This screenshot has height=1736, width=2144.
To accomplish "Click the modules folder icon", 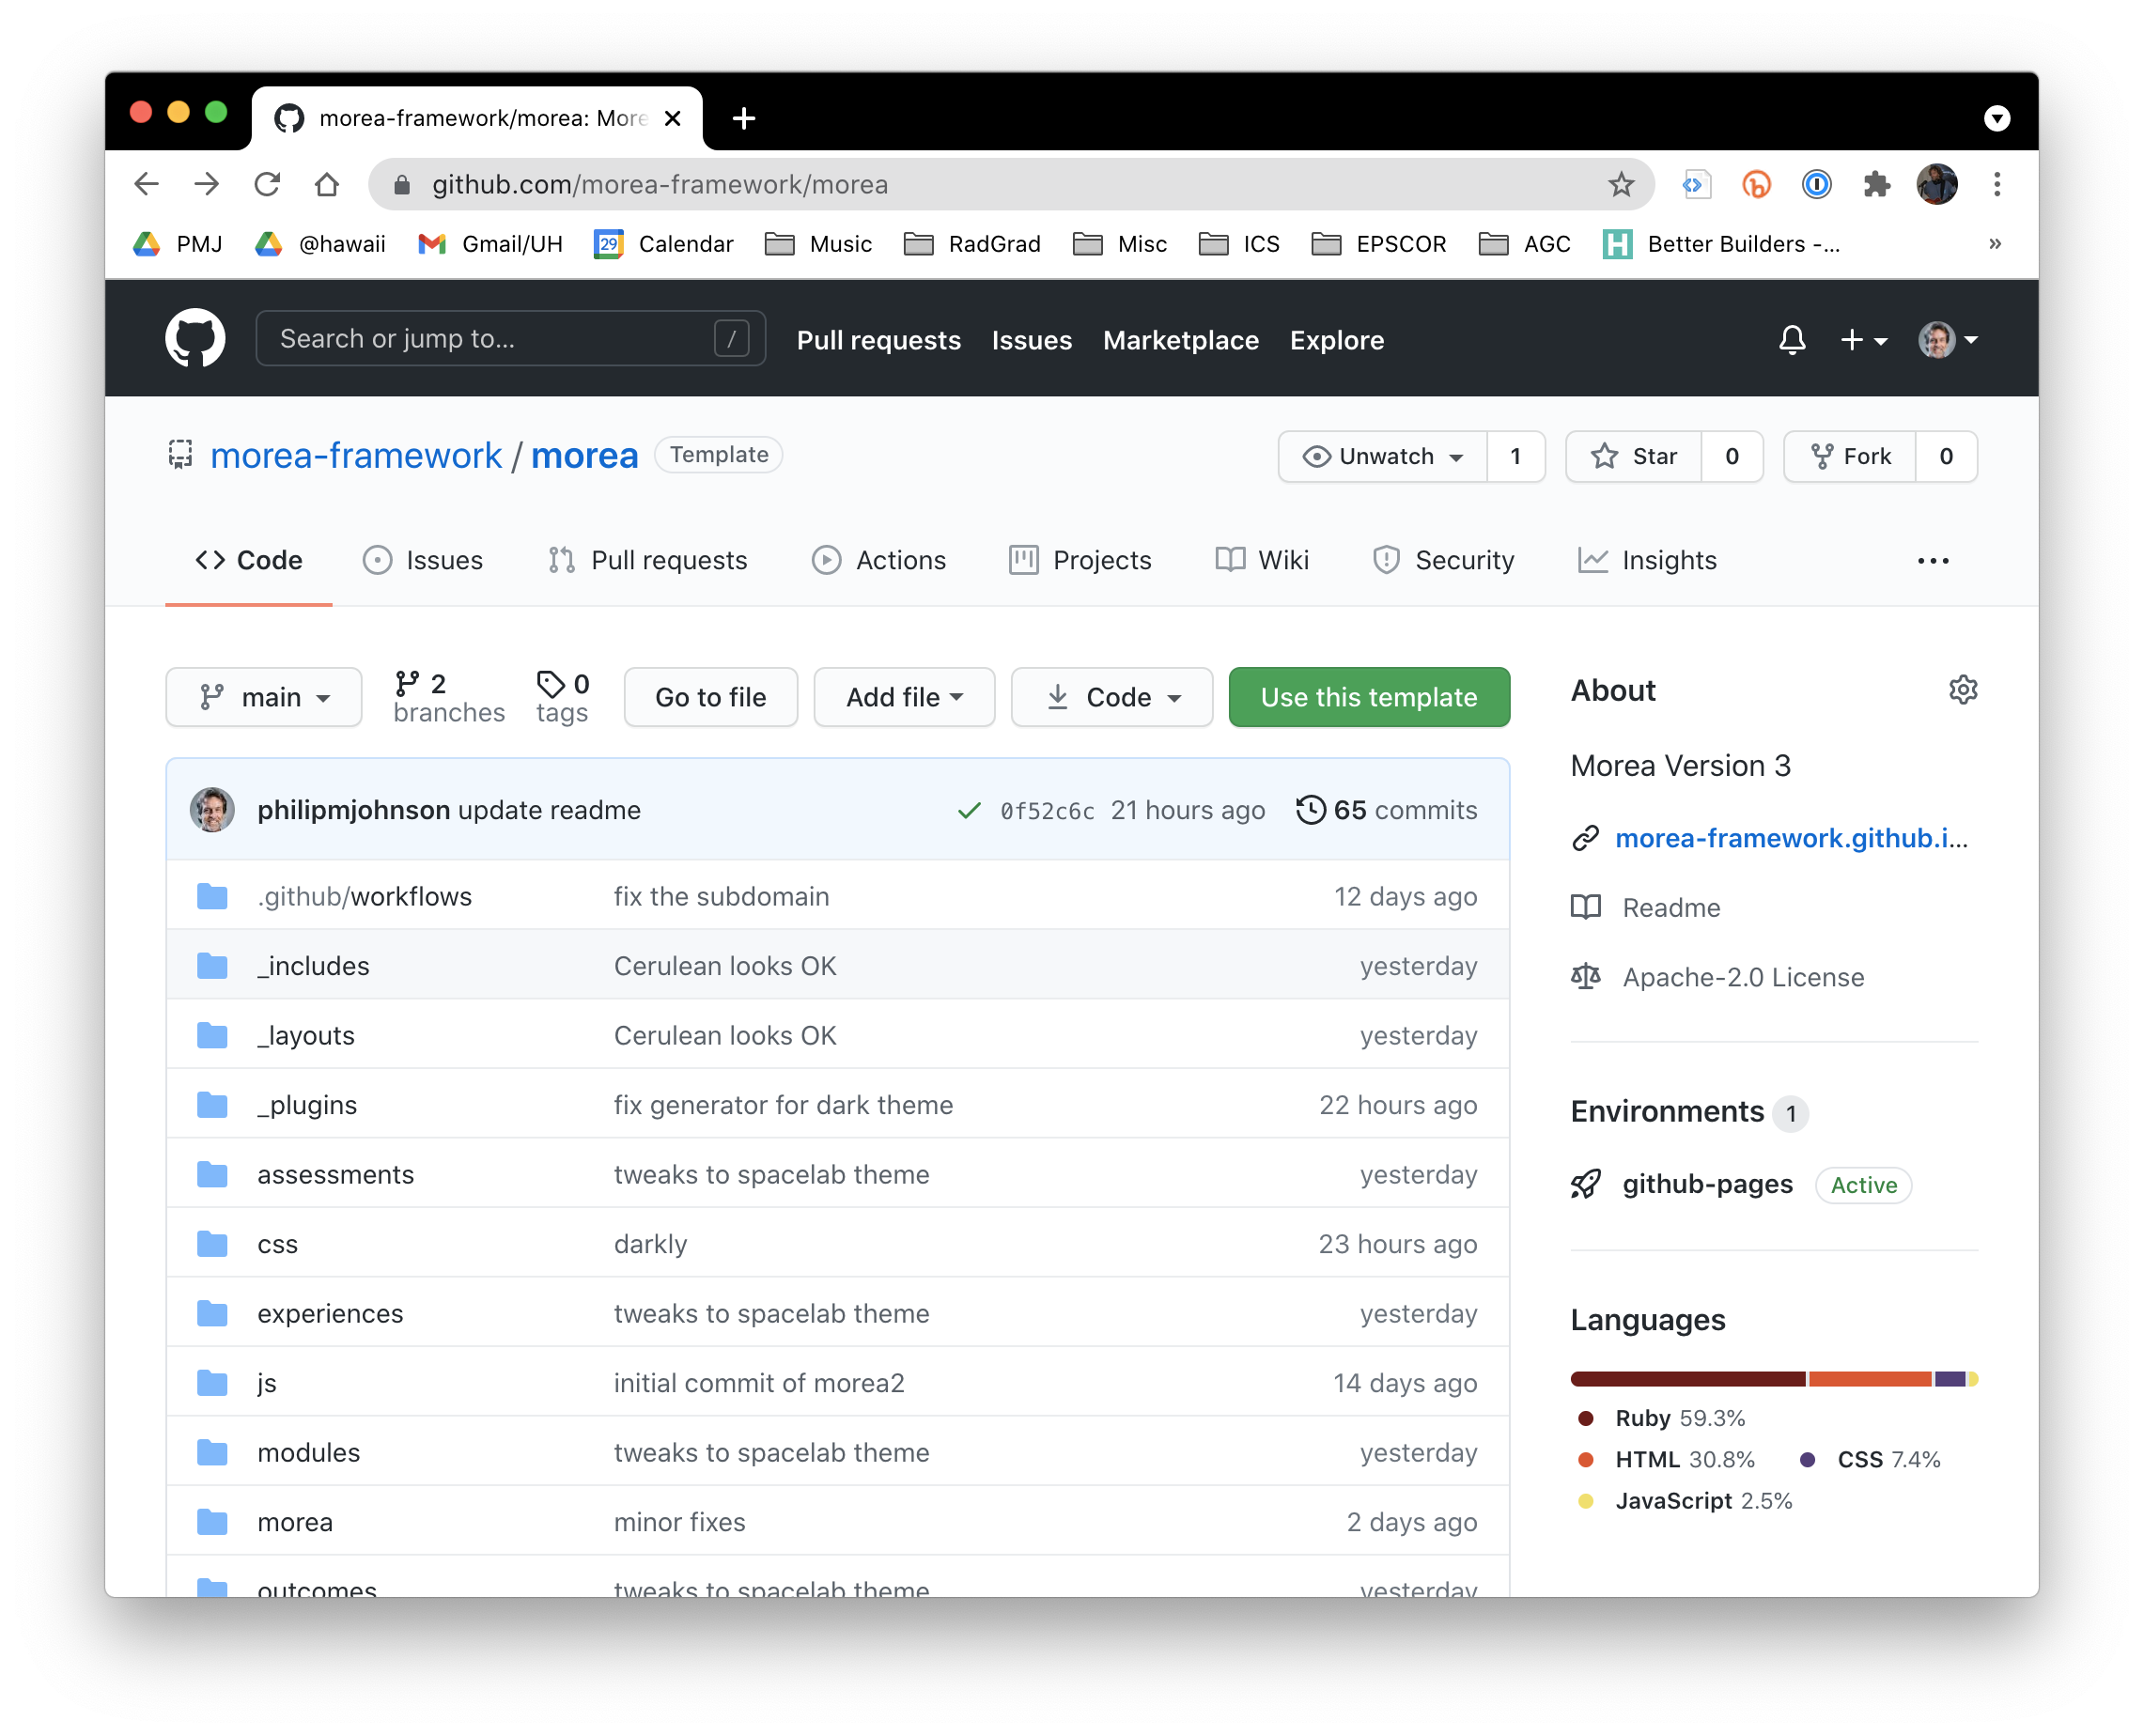I will [x=212, y=1452].
